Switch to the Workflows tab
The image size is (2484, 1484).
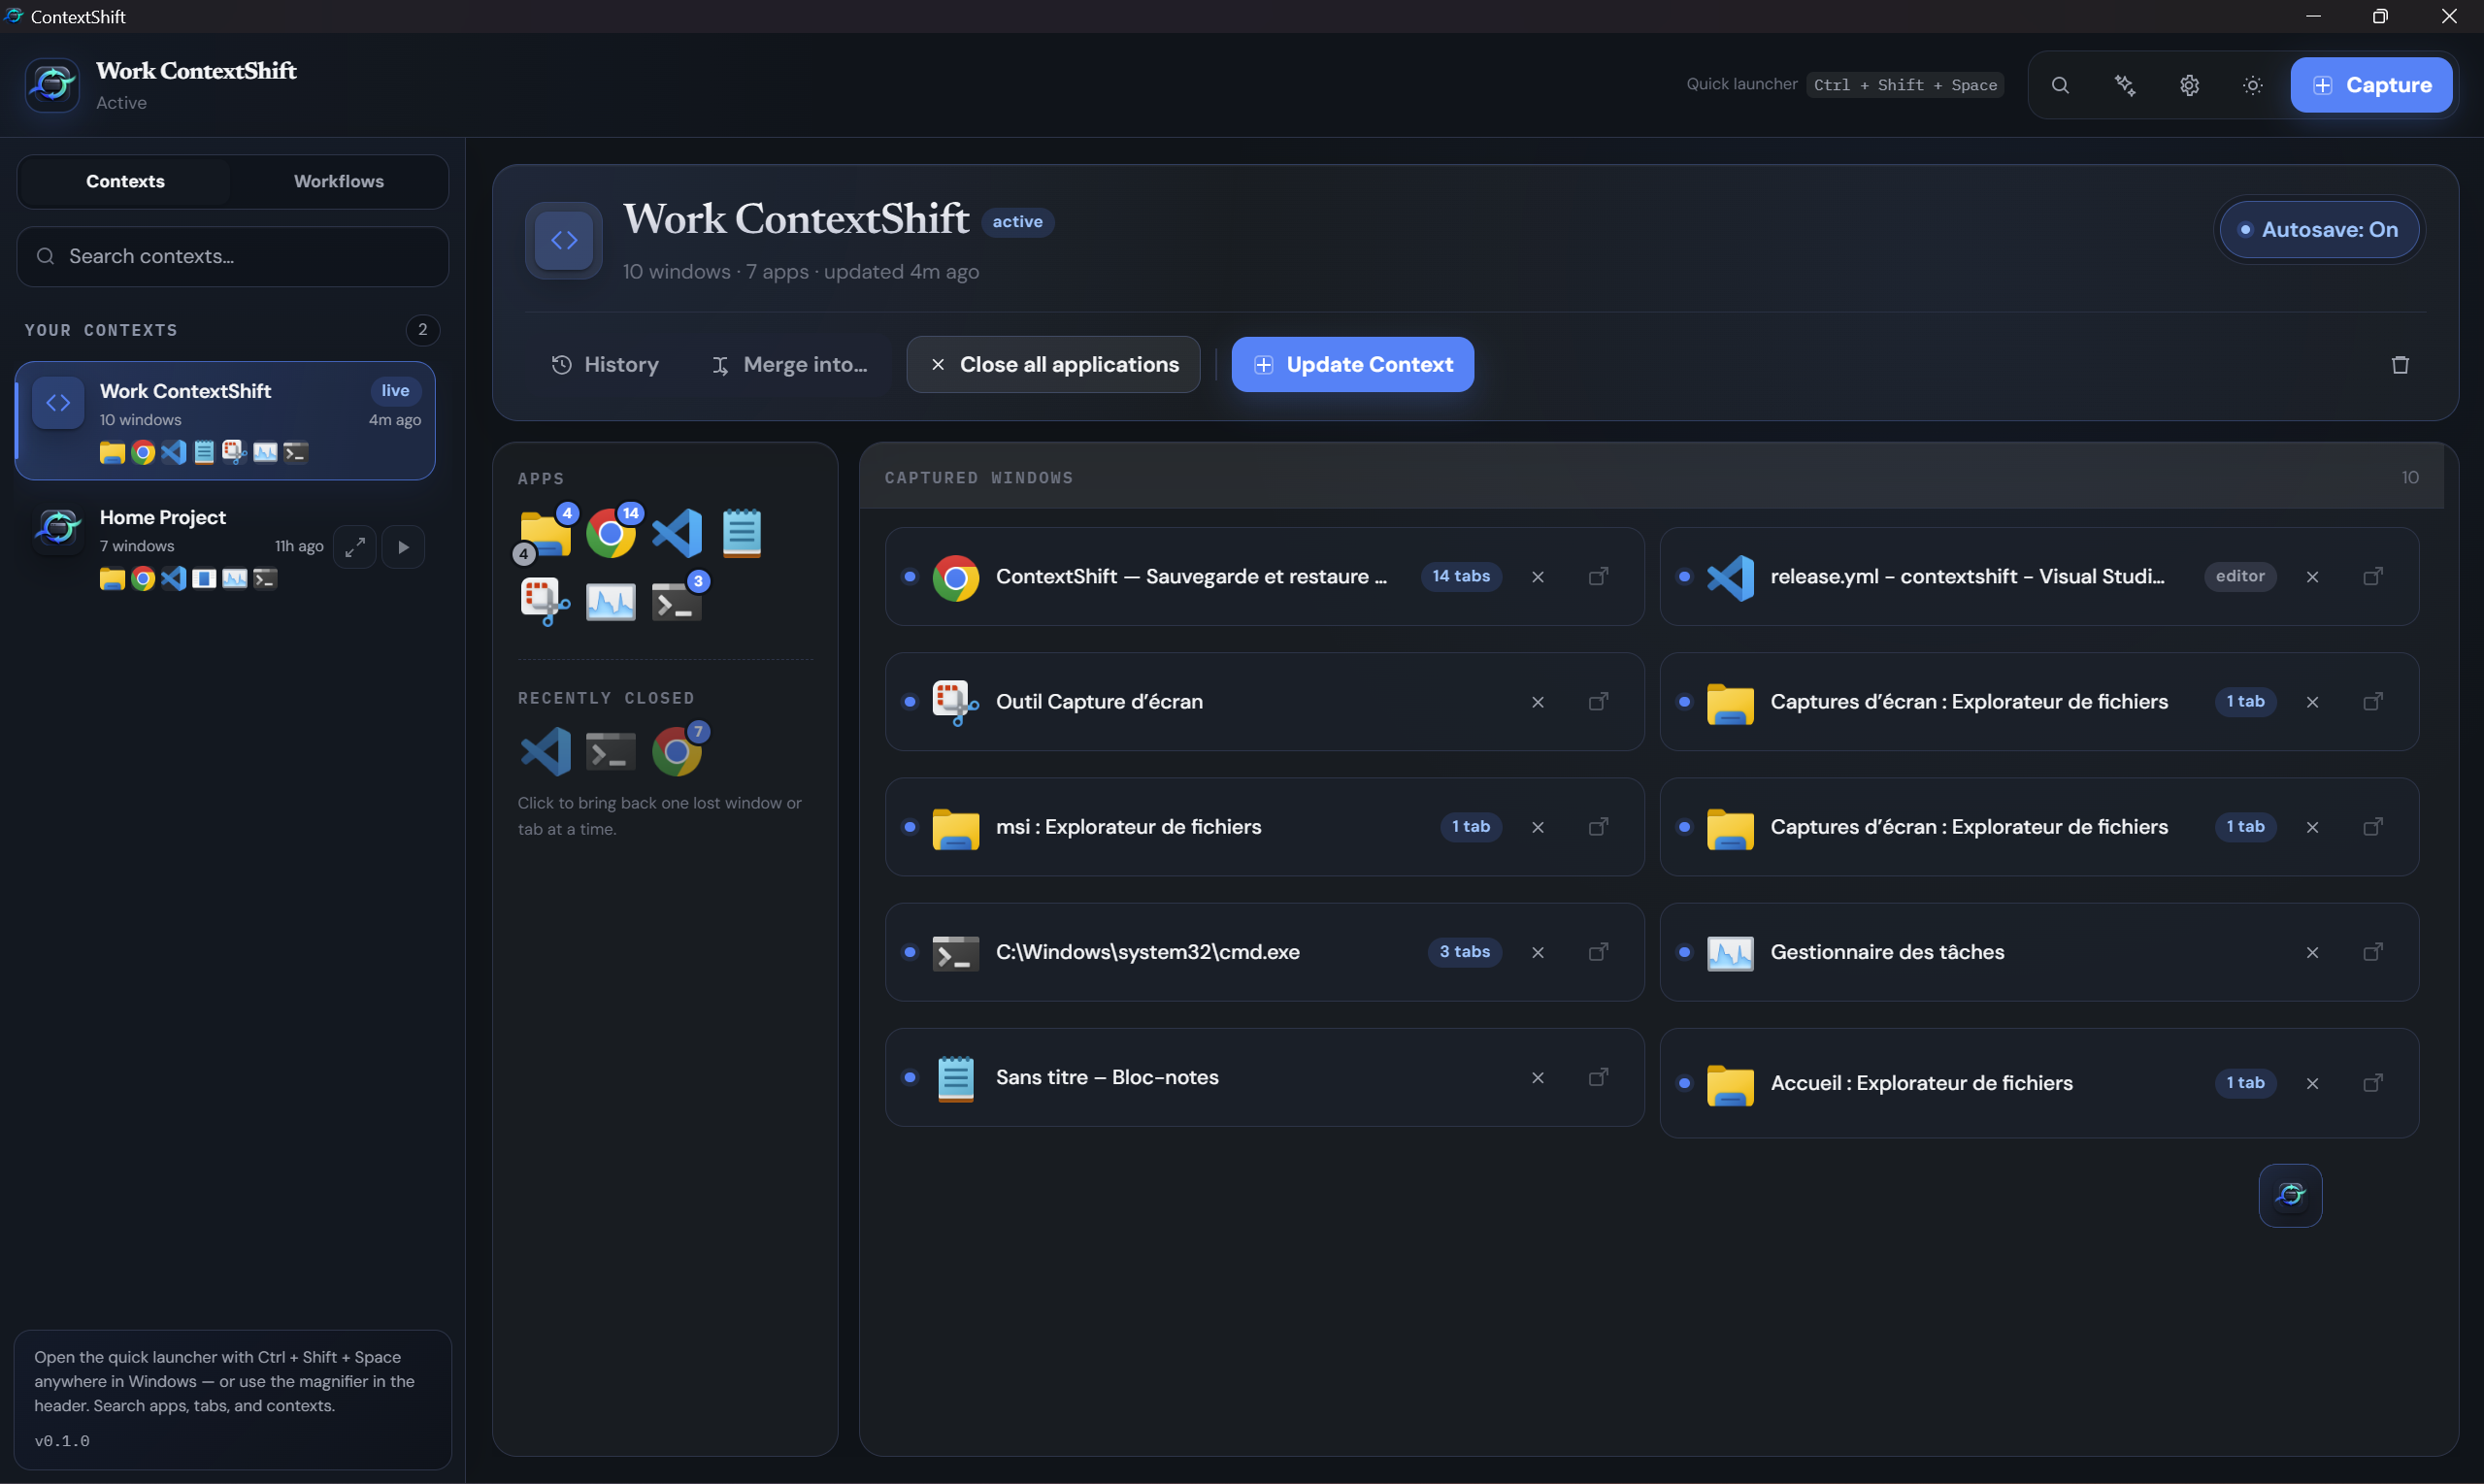coord(339,181)
